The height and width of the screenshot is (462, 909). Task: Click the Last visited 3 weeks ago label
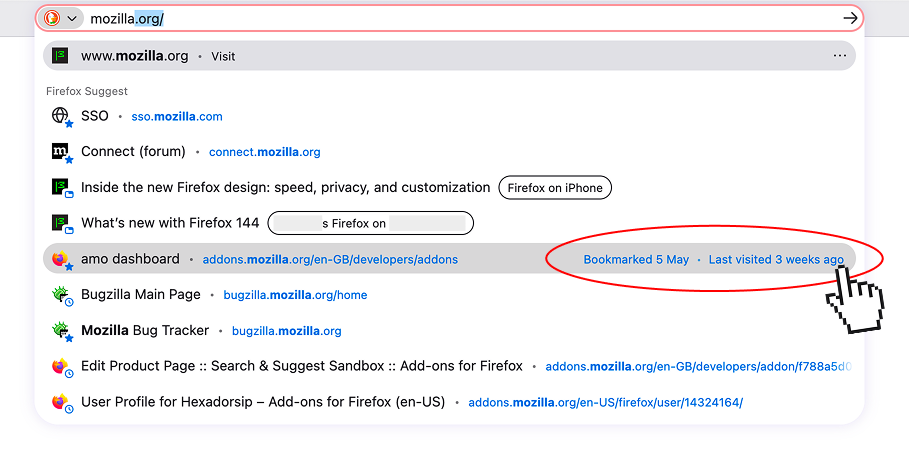[x=776, y=259]
